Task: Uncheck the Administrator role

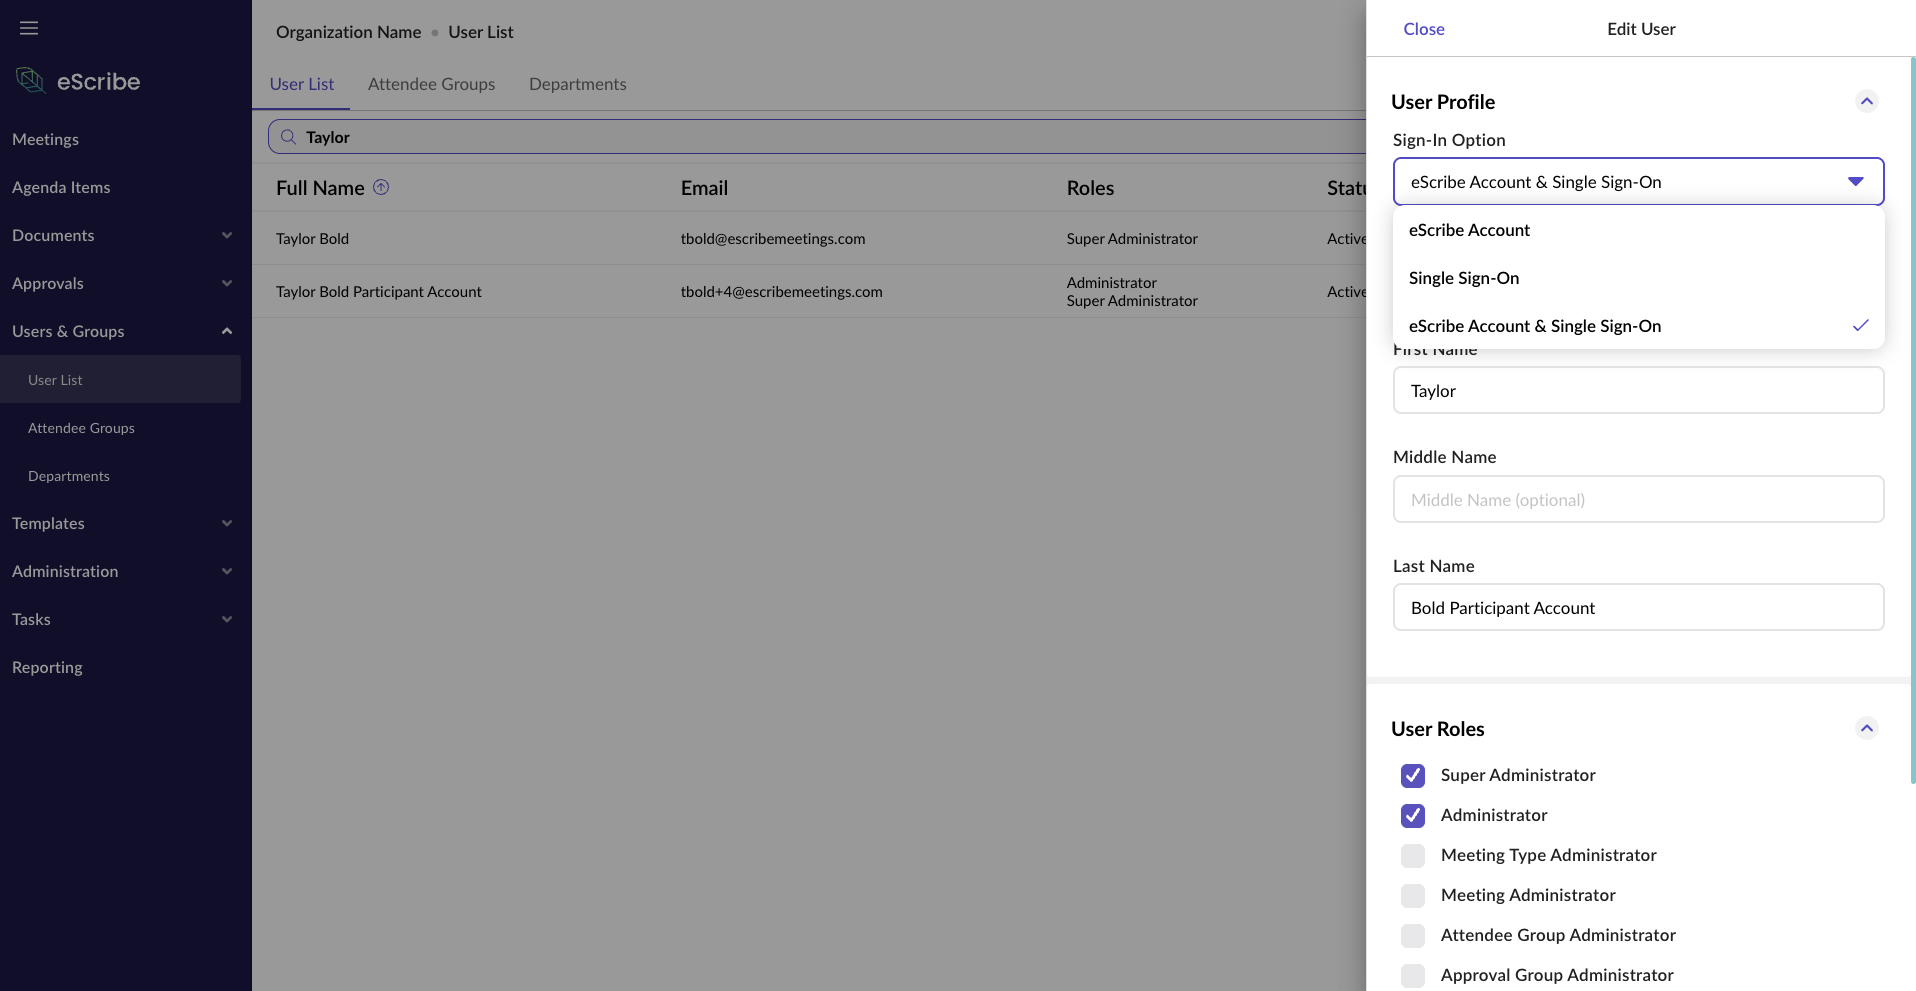Action: [x=1412, y=816]
